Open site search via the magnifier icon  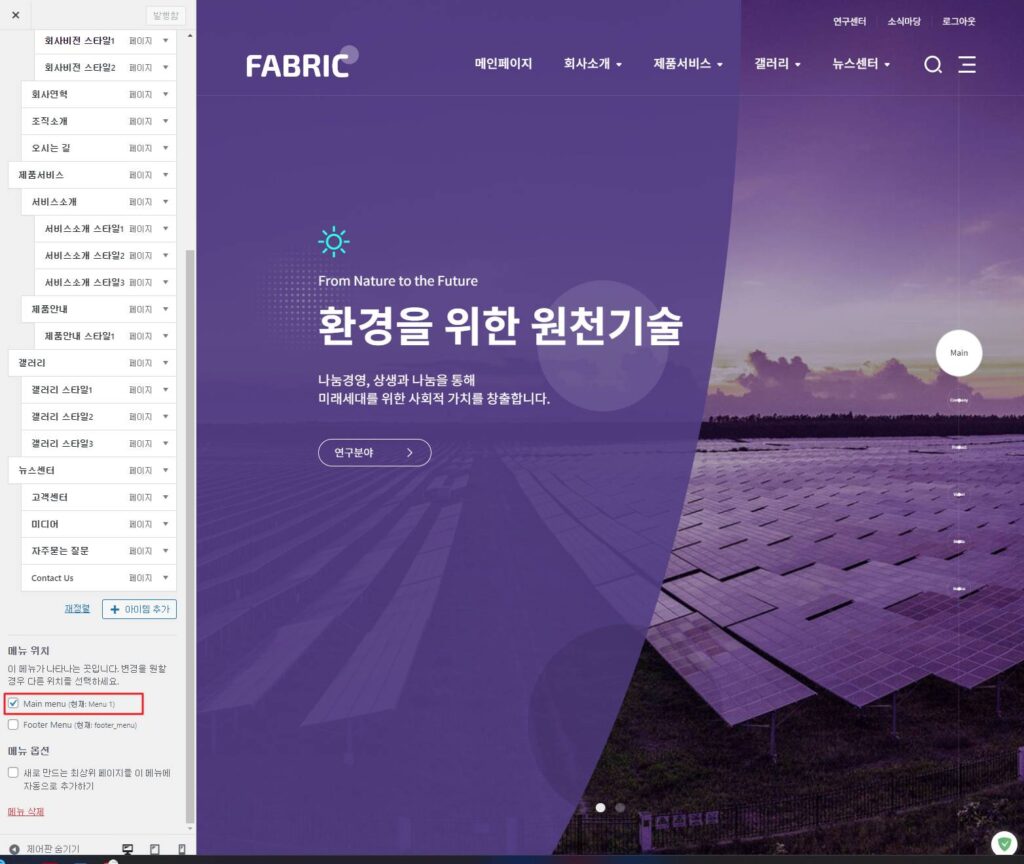pos(932,65)
